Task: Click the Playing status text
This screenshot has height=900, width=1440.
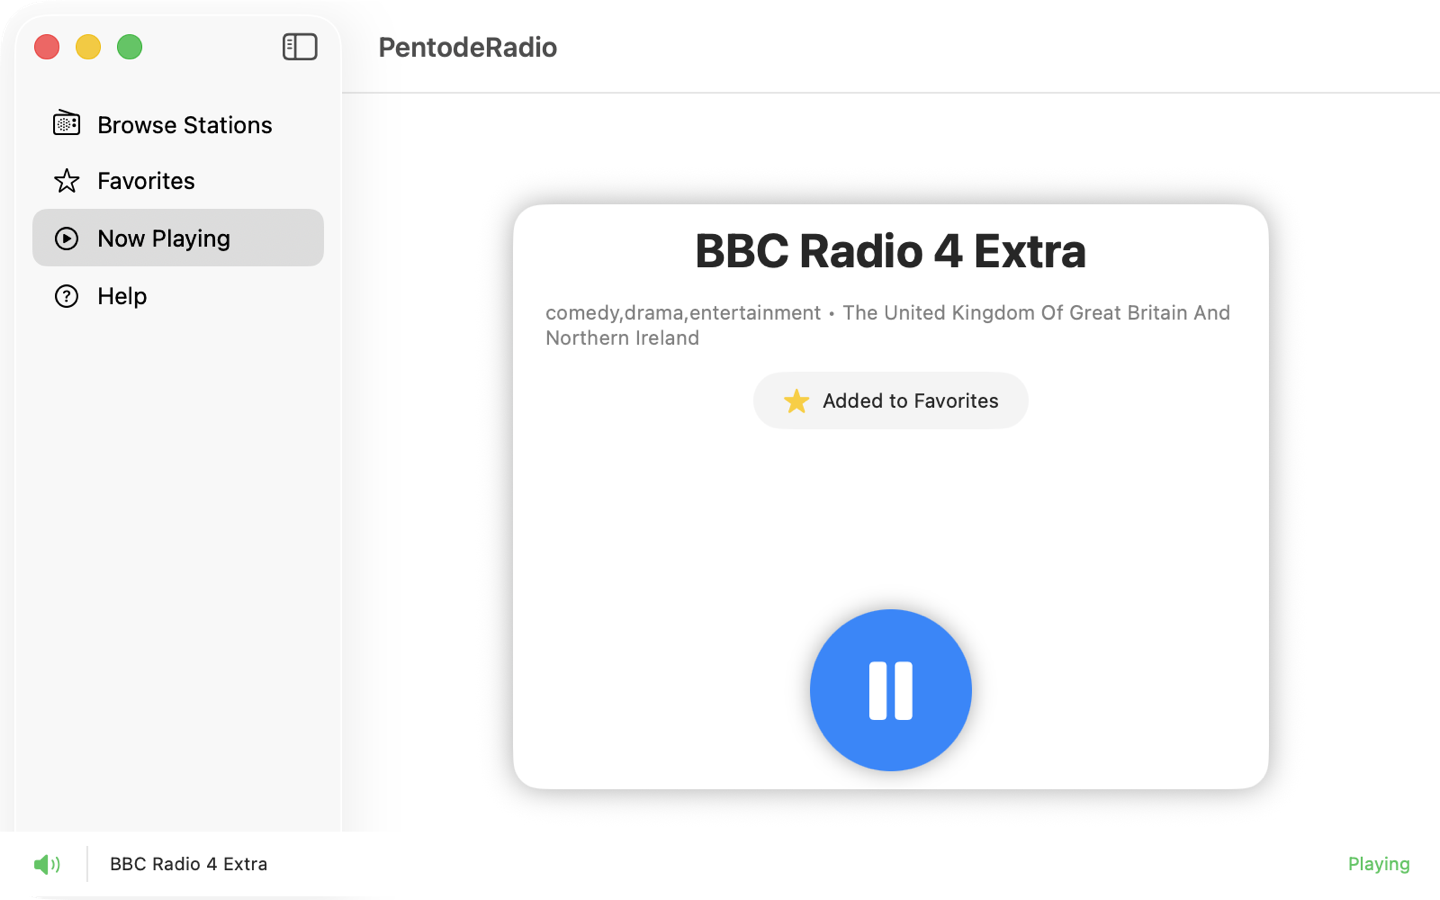Action: 1378,864
